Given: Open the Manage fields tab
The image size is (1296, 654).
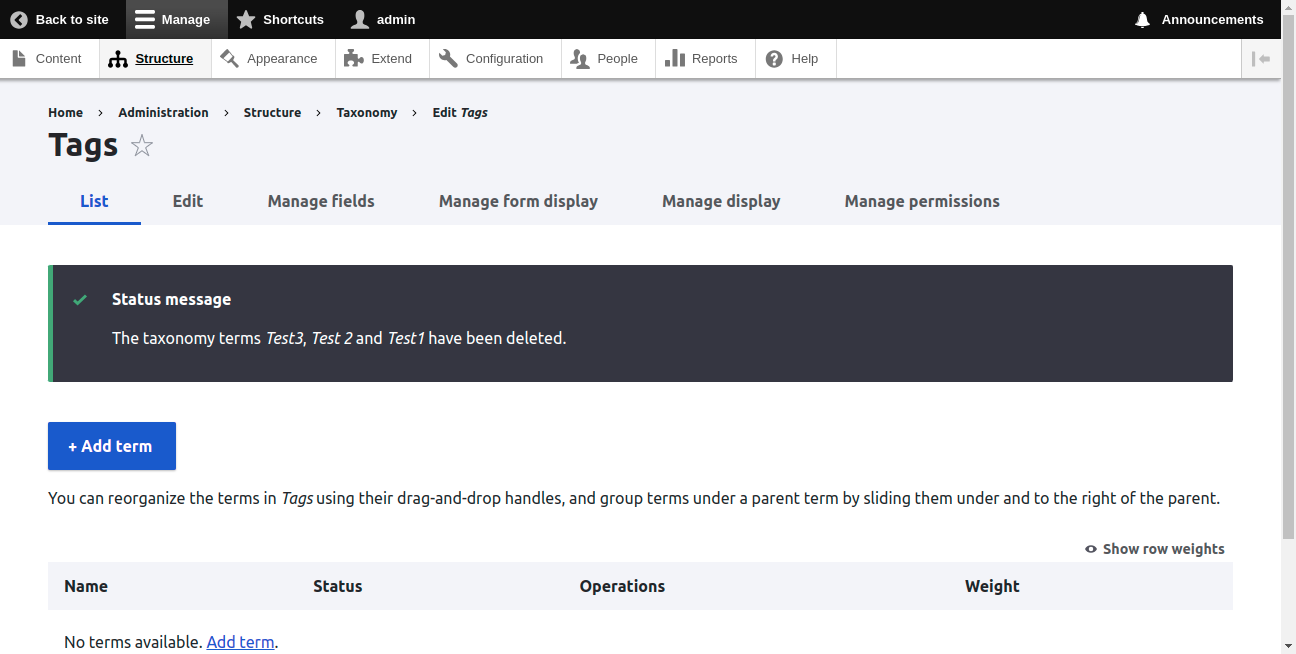Looking at the screenshot, I should (321, 201).
